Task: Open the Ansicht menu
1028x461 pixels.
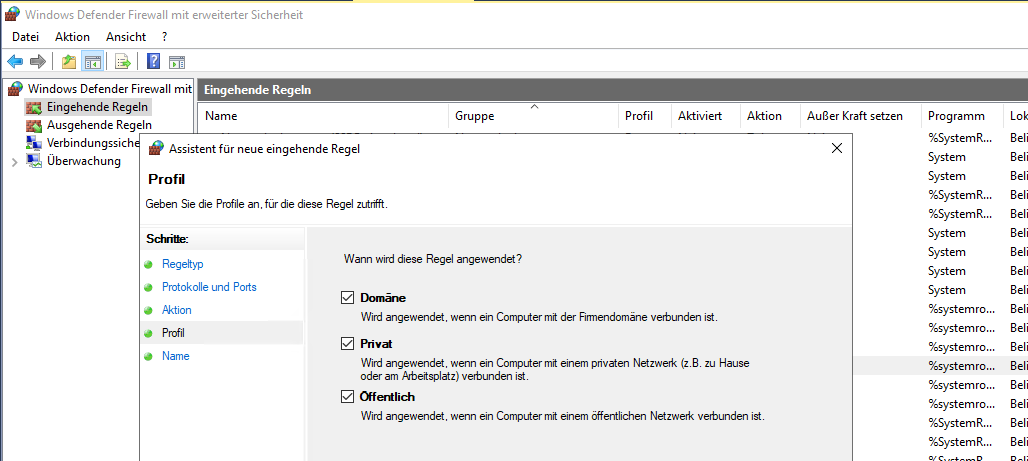Action: (126, 37)
